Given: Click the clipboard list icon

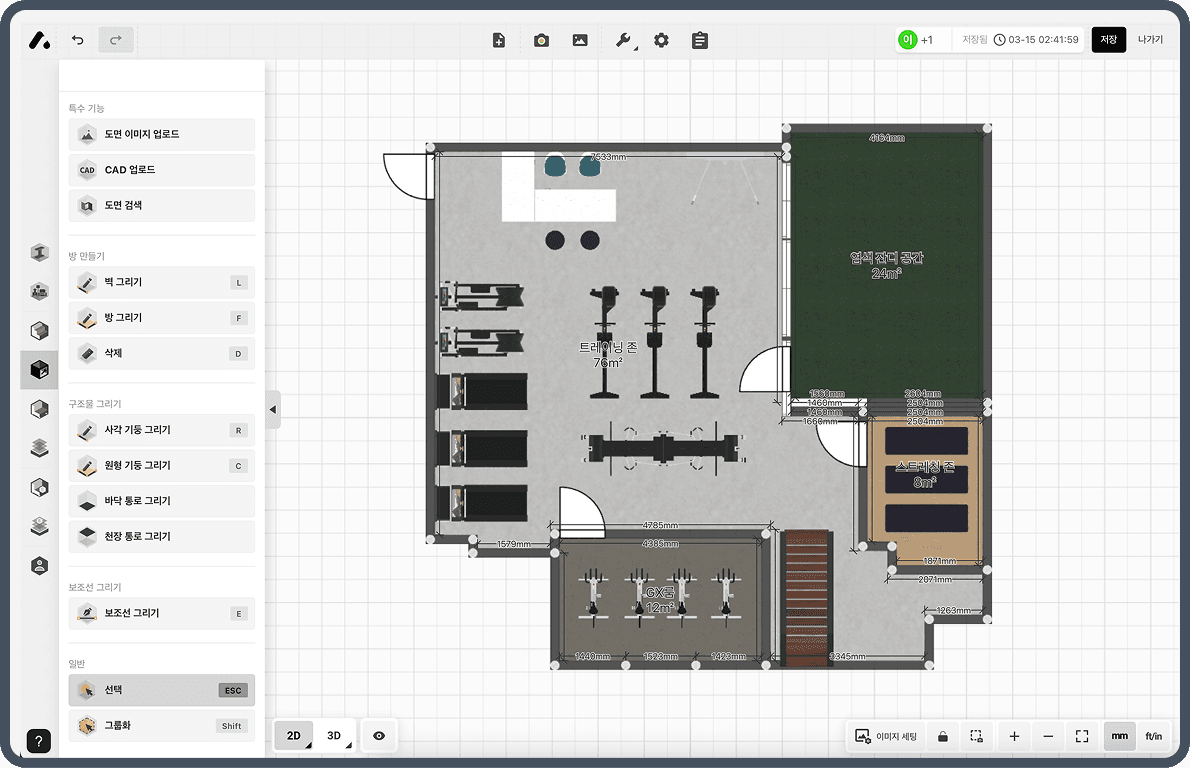Looking at the screenshot, I should pos(700,40).
